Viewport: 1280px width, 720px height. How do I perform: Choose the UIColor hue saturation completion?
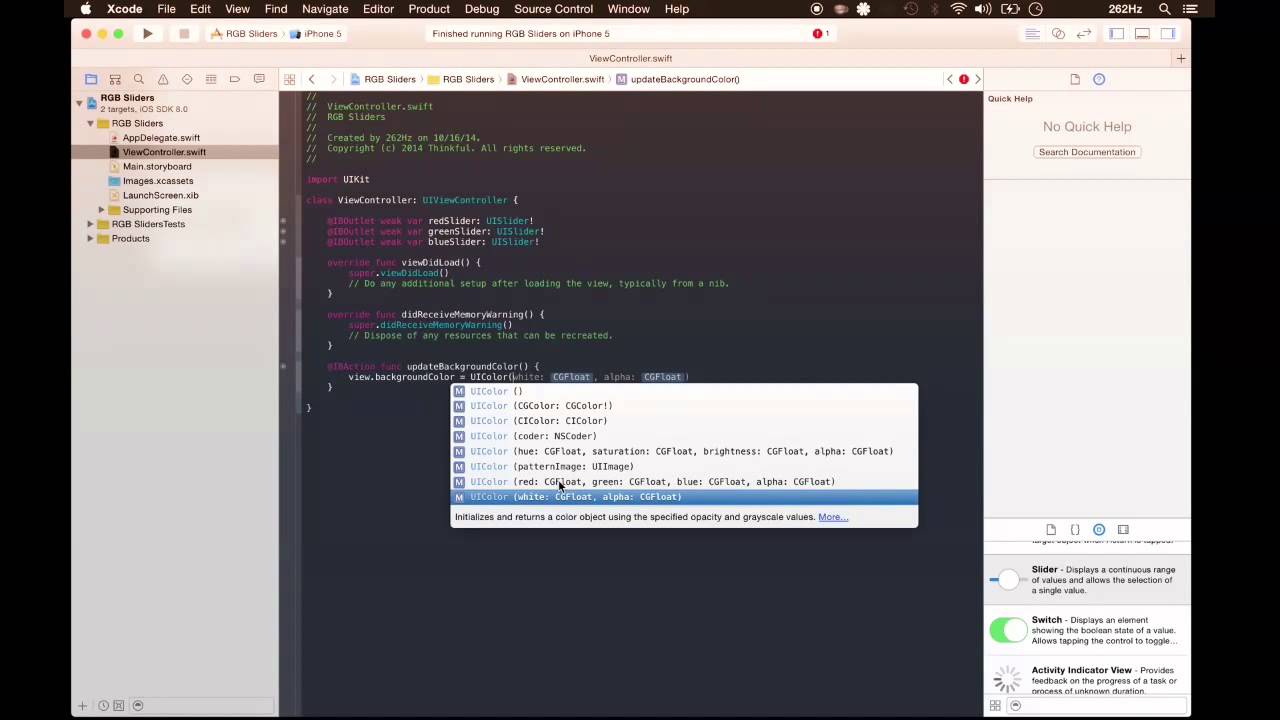coord(684,451)
